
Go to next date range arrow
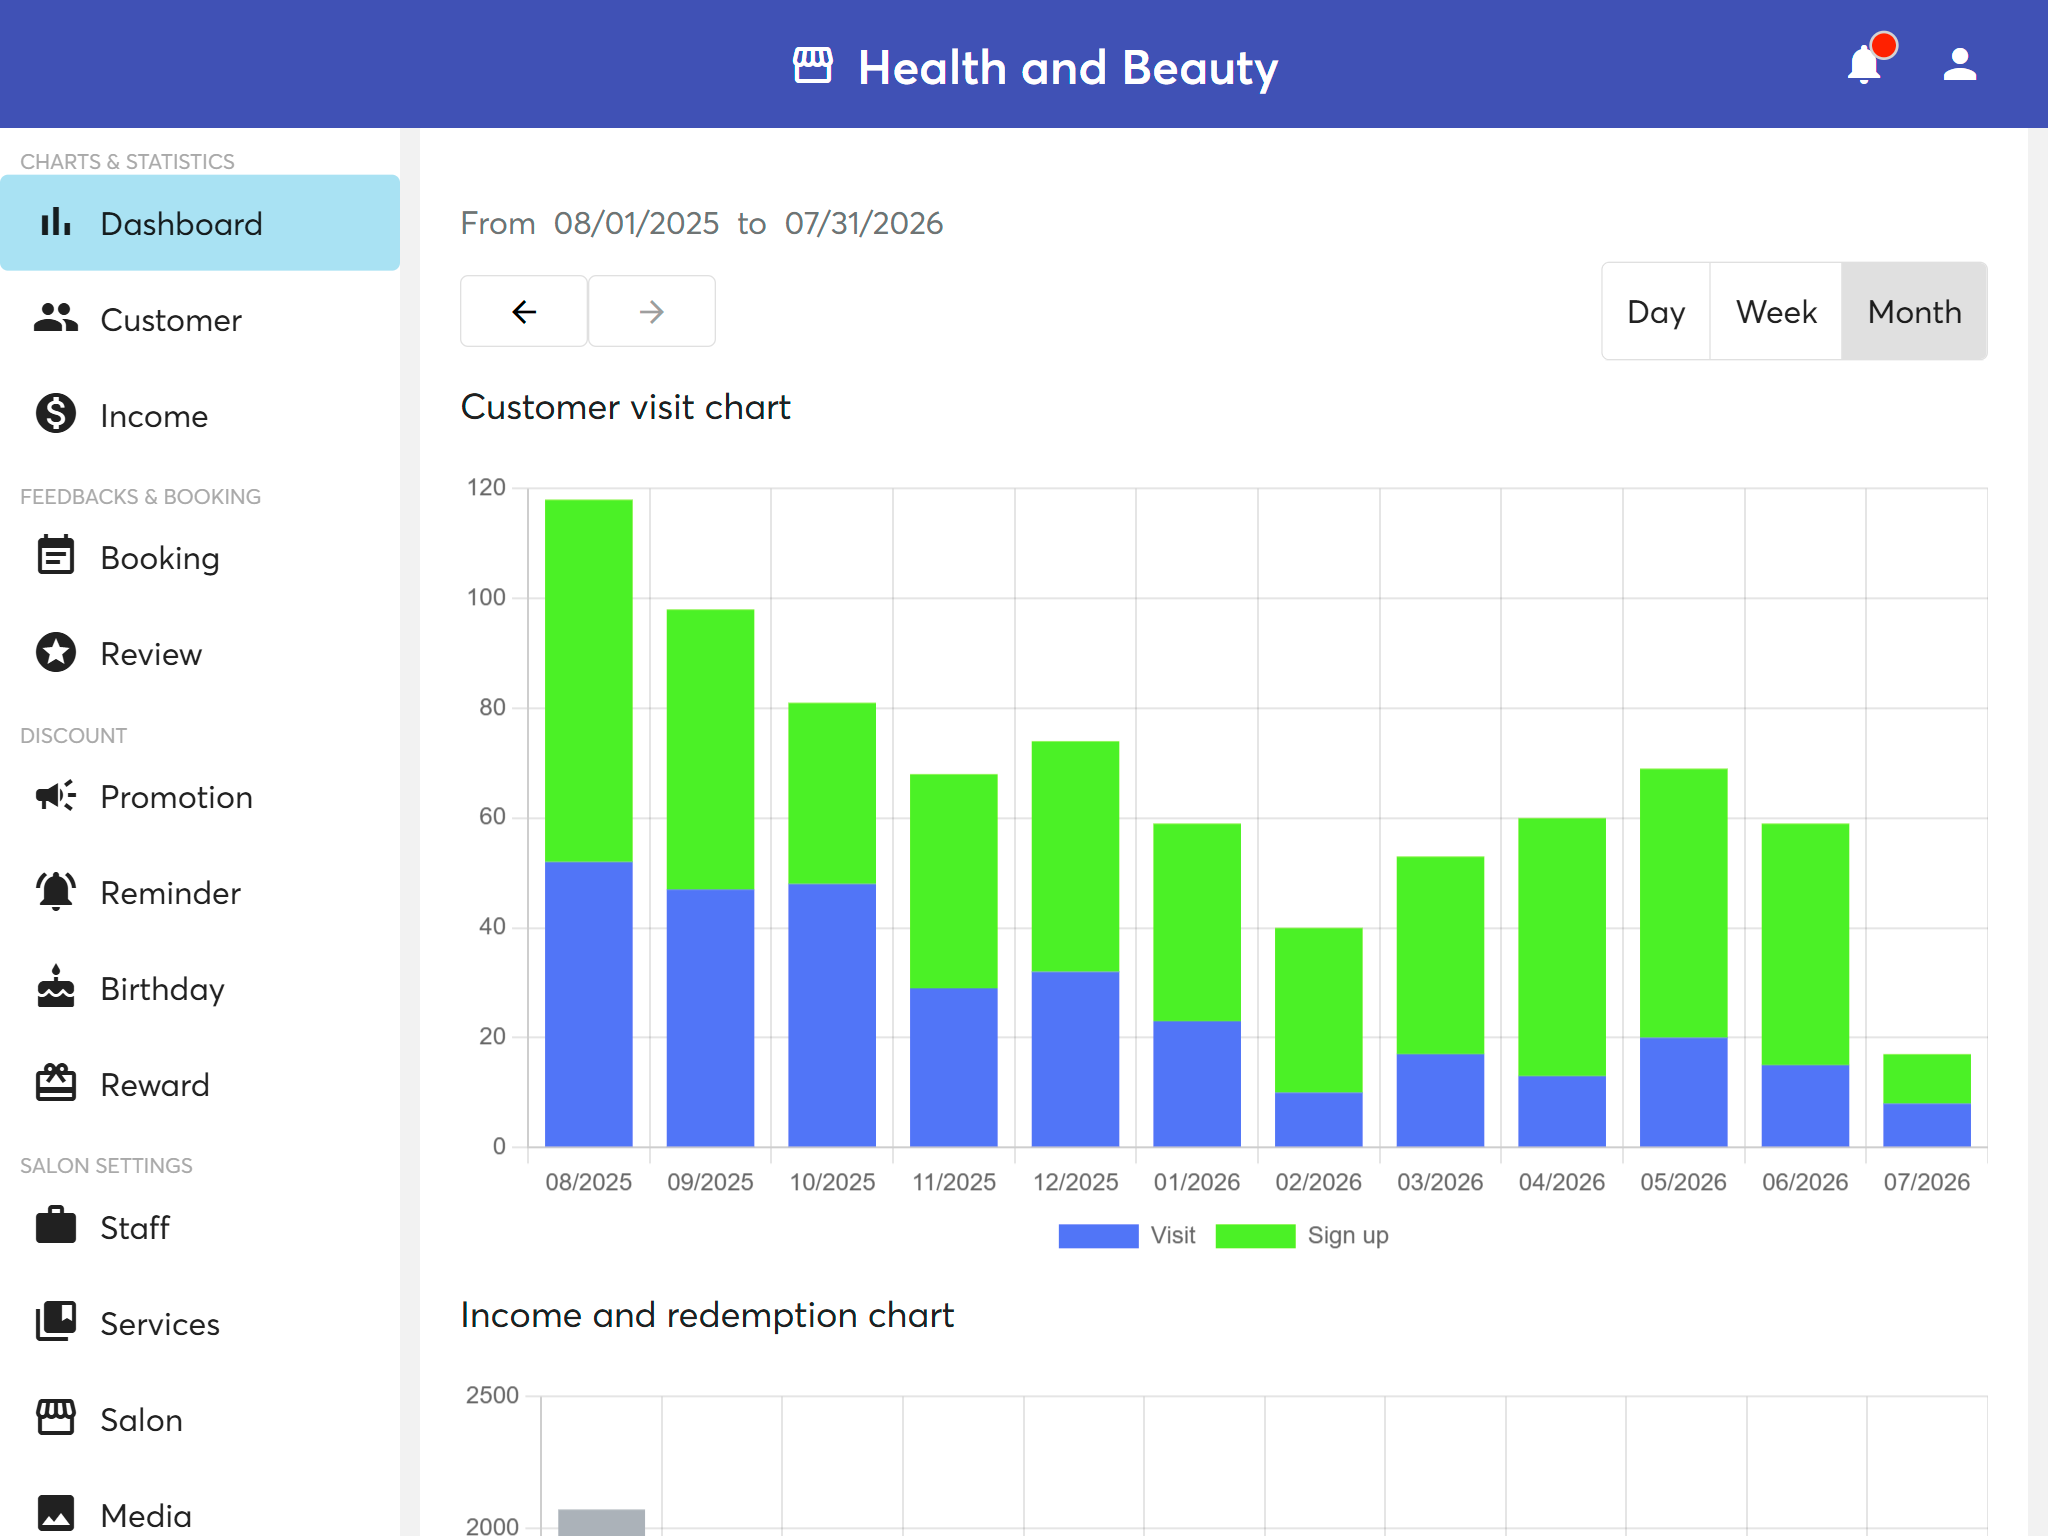(651, 311)
